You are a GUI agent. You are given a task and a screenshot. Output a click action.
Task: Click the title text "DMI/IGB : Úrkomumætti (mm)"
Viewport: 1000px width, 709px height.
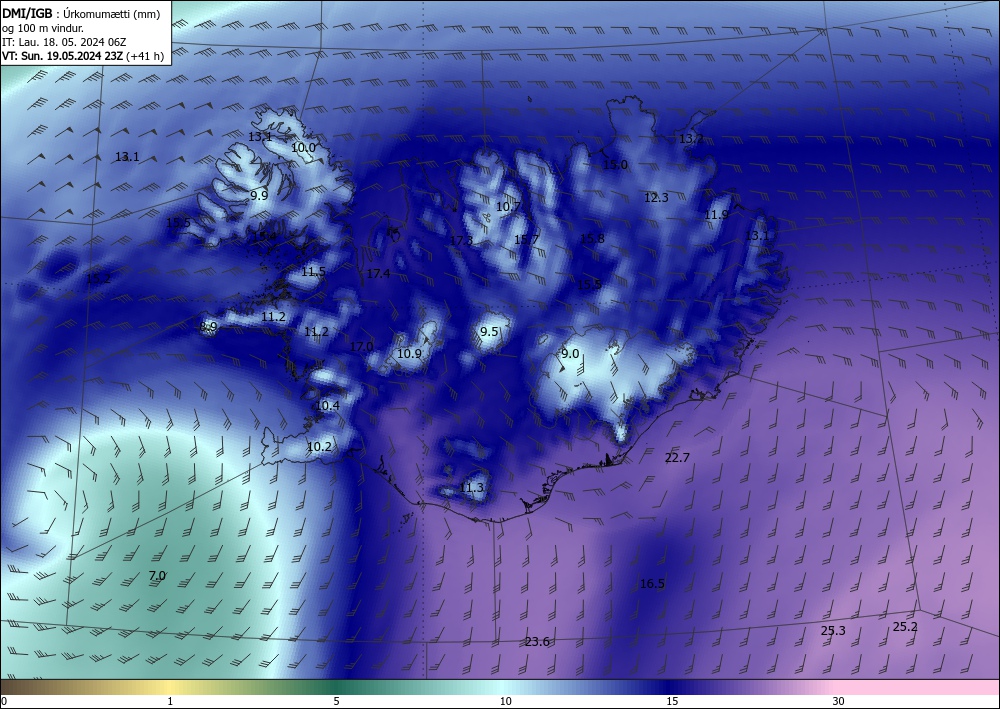pos(81,13)
